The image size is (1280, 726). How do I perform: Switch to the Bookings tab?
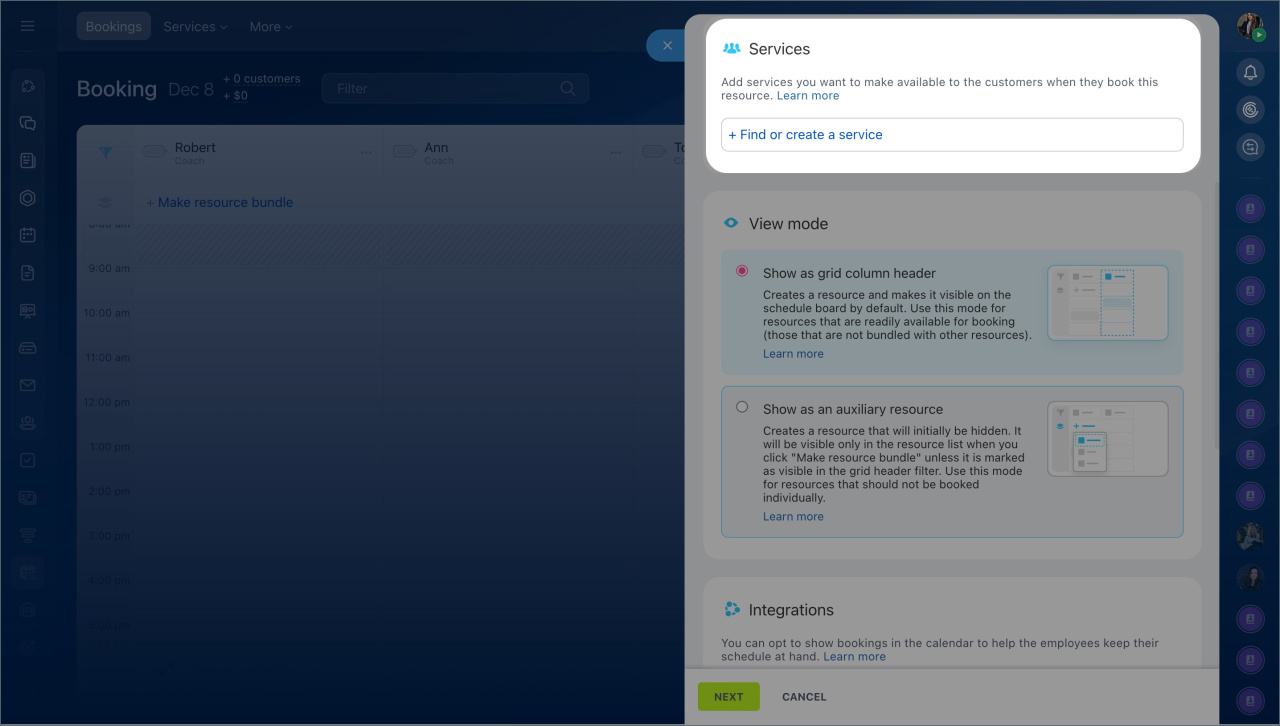tap(113, 27)
